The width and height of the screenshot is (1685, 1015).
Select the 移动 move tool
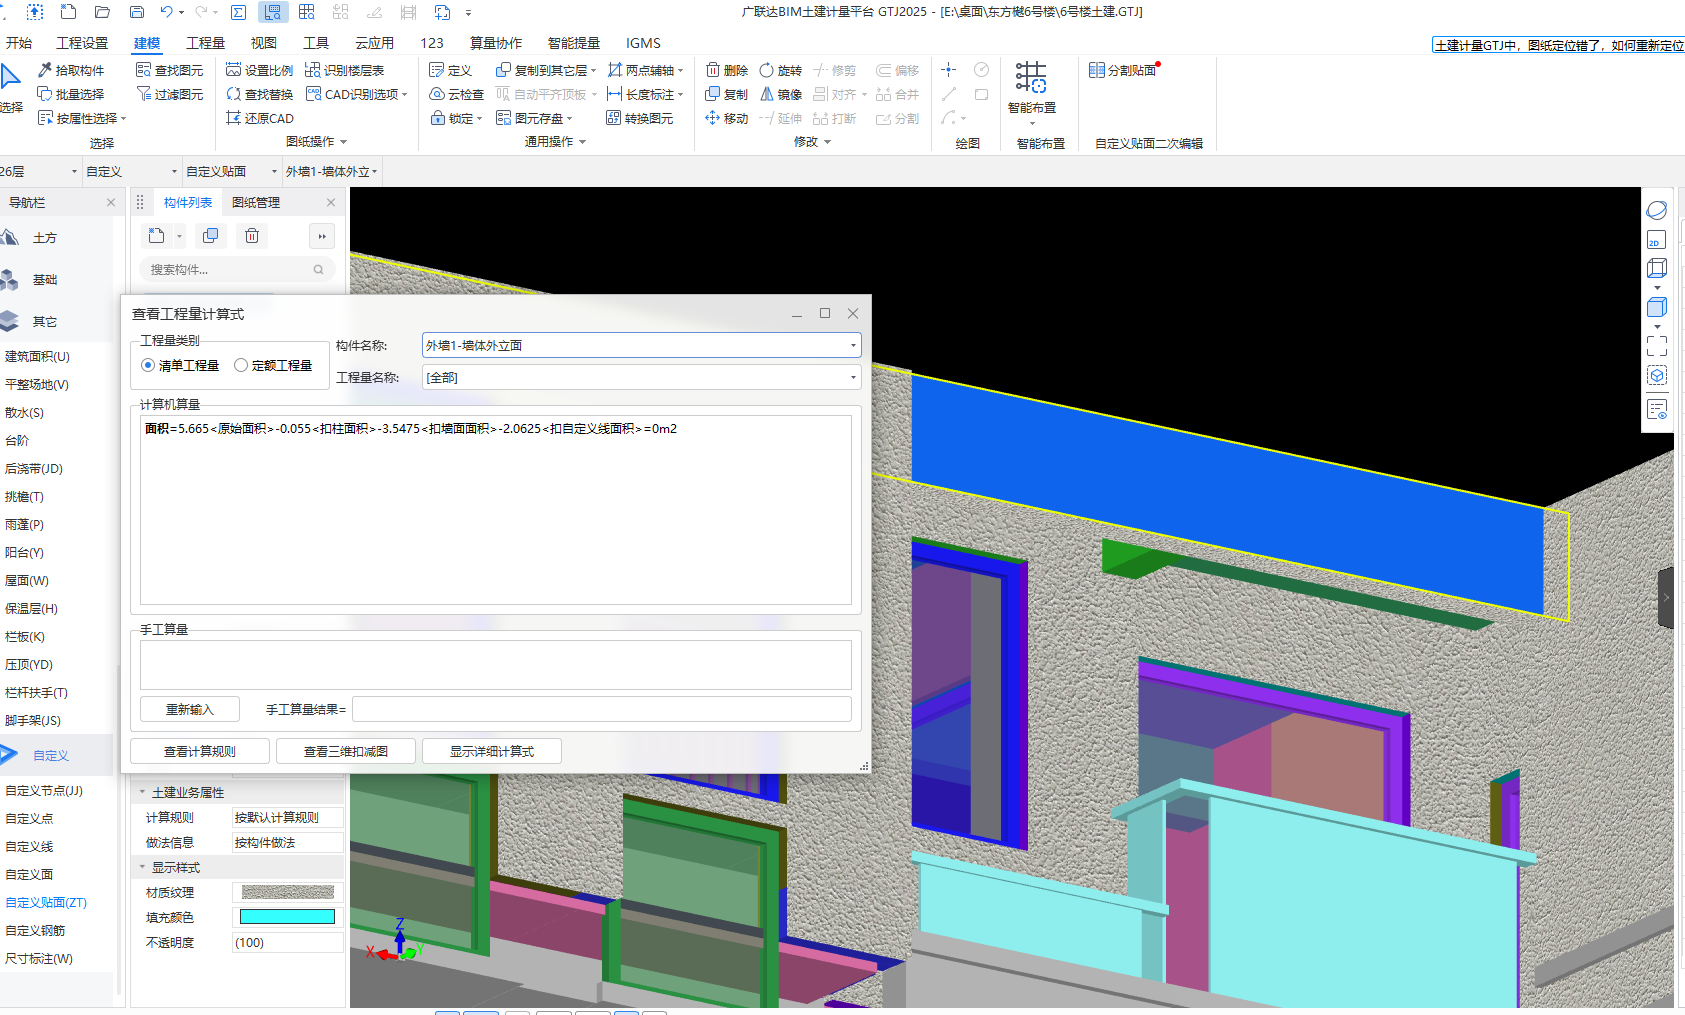pyautogui.click(x=727, y=118)
